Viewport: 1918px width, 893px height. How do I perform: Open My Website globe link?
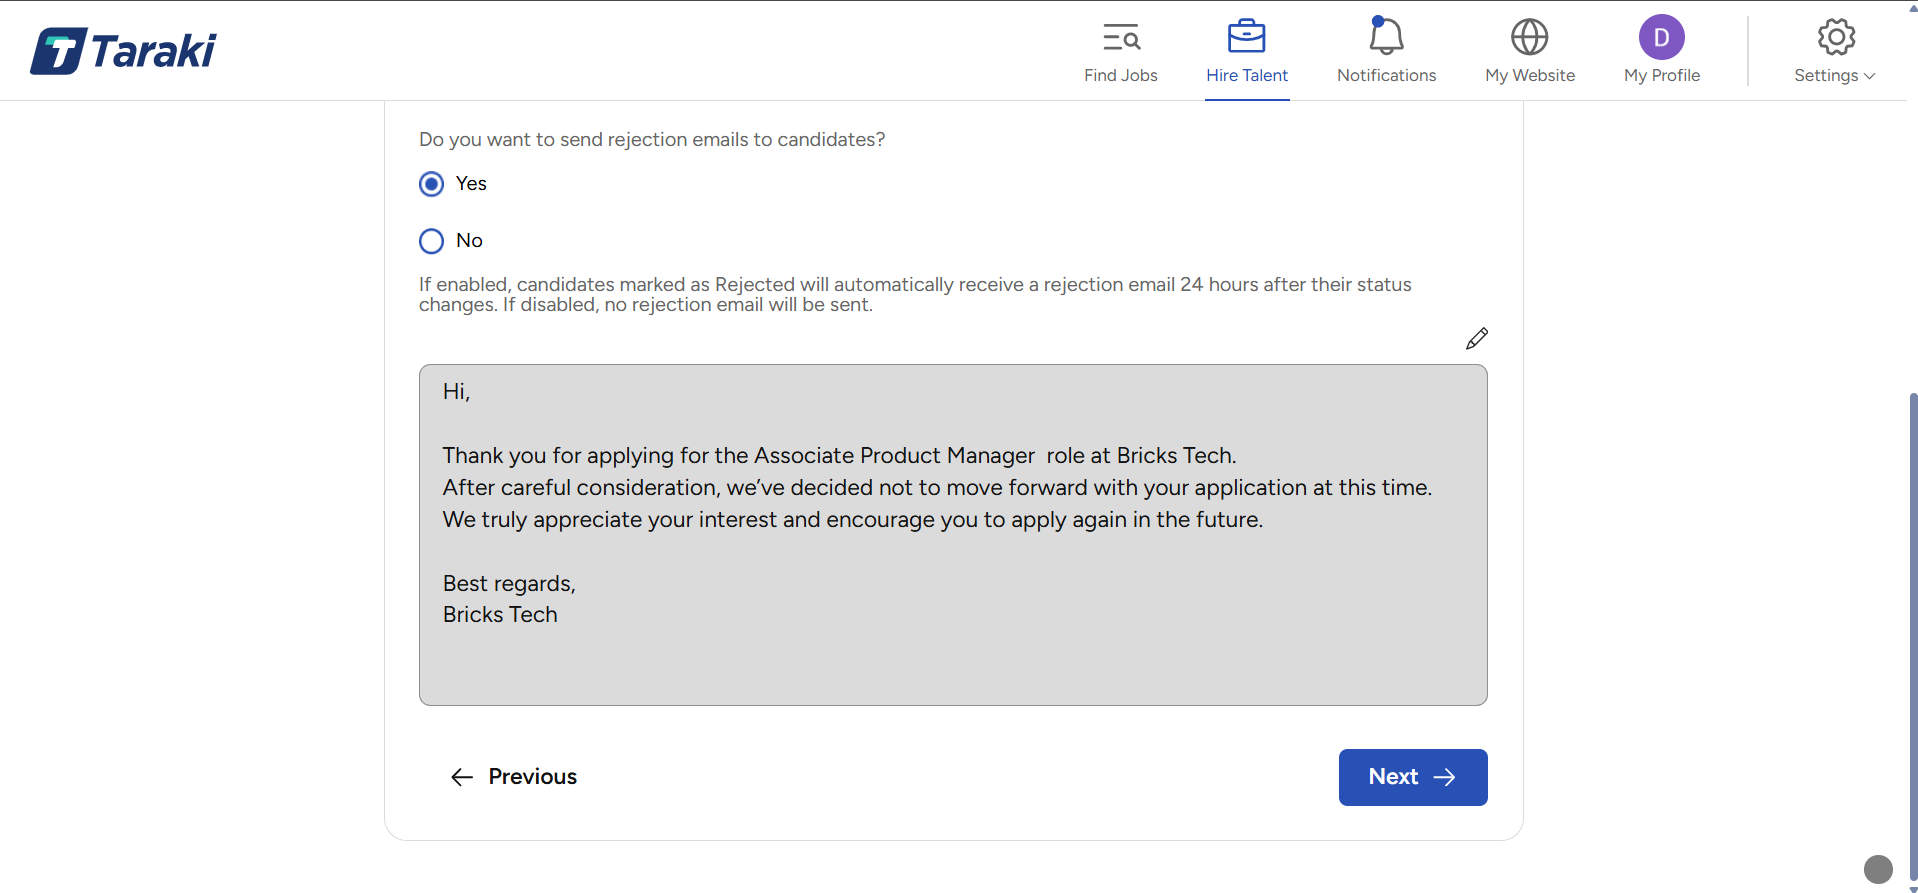(1529, 51)
